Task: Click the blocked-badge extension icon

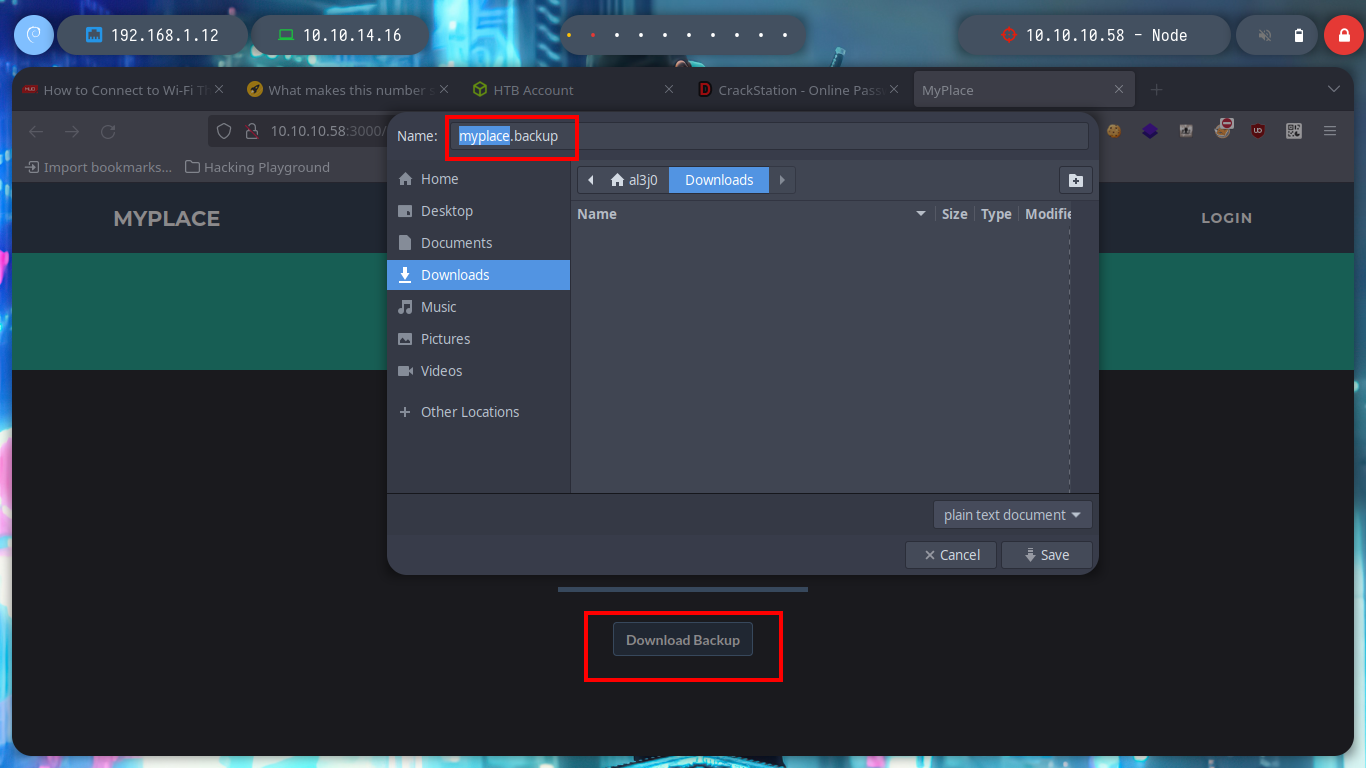Action: [x=1223, y=129]
